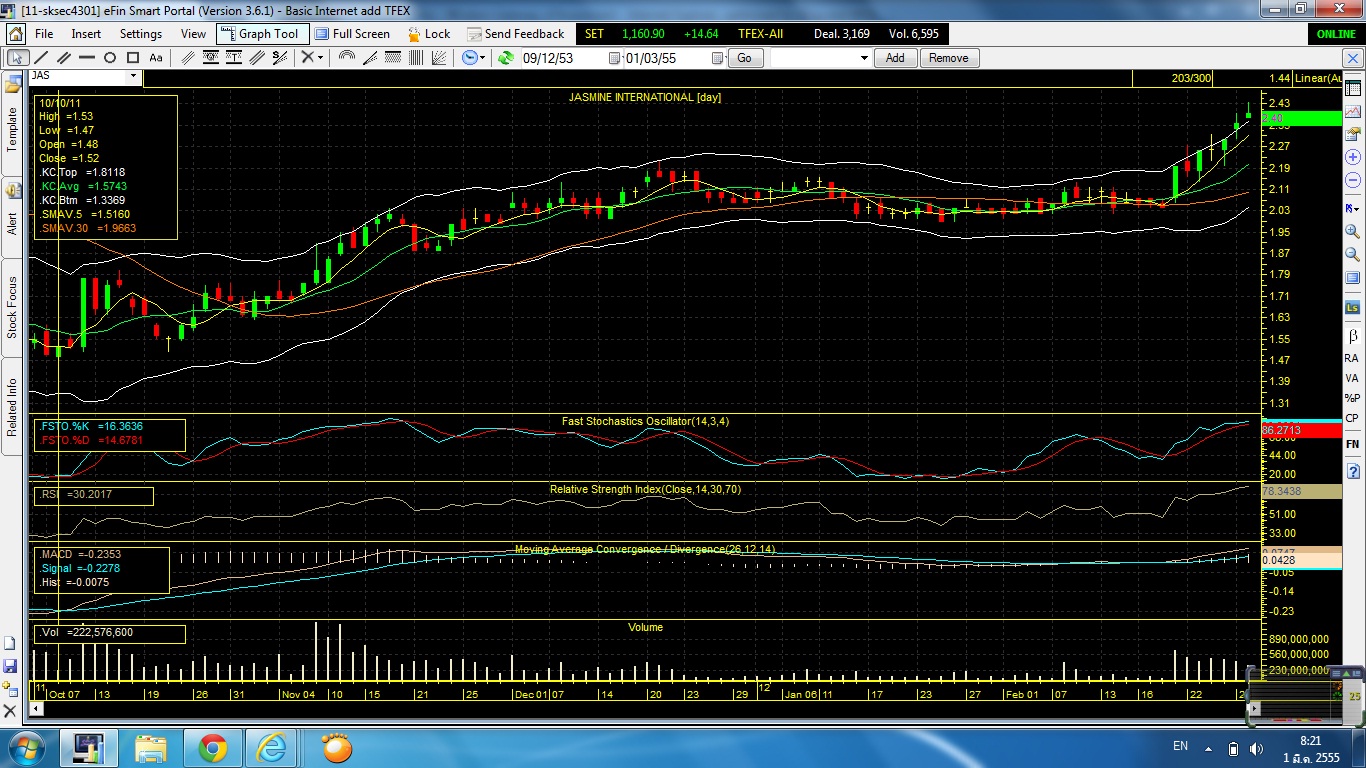This screenshot has width=1366, height=768.
Task: Open the View menu
Action: point(193,33)
